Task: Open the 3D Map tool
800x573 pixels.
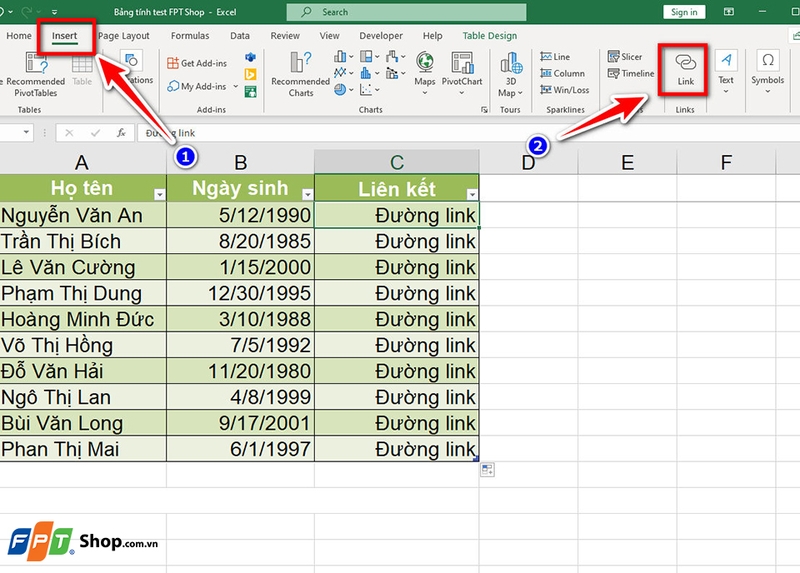Action: (511, 75)
